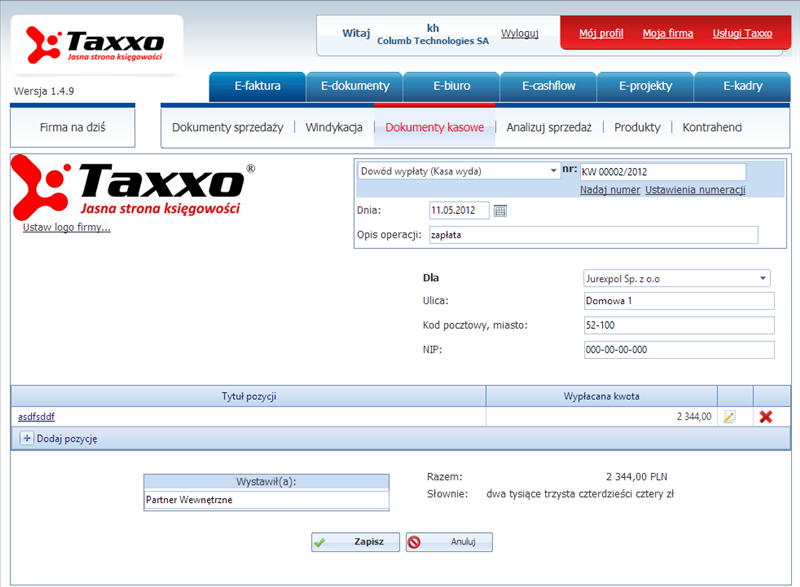The image size is (800, 587).
Task: Open the E-dokumenty tab
Action: click(x=355, y=86)
